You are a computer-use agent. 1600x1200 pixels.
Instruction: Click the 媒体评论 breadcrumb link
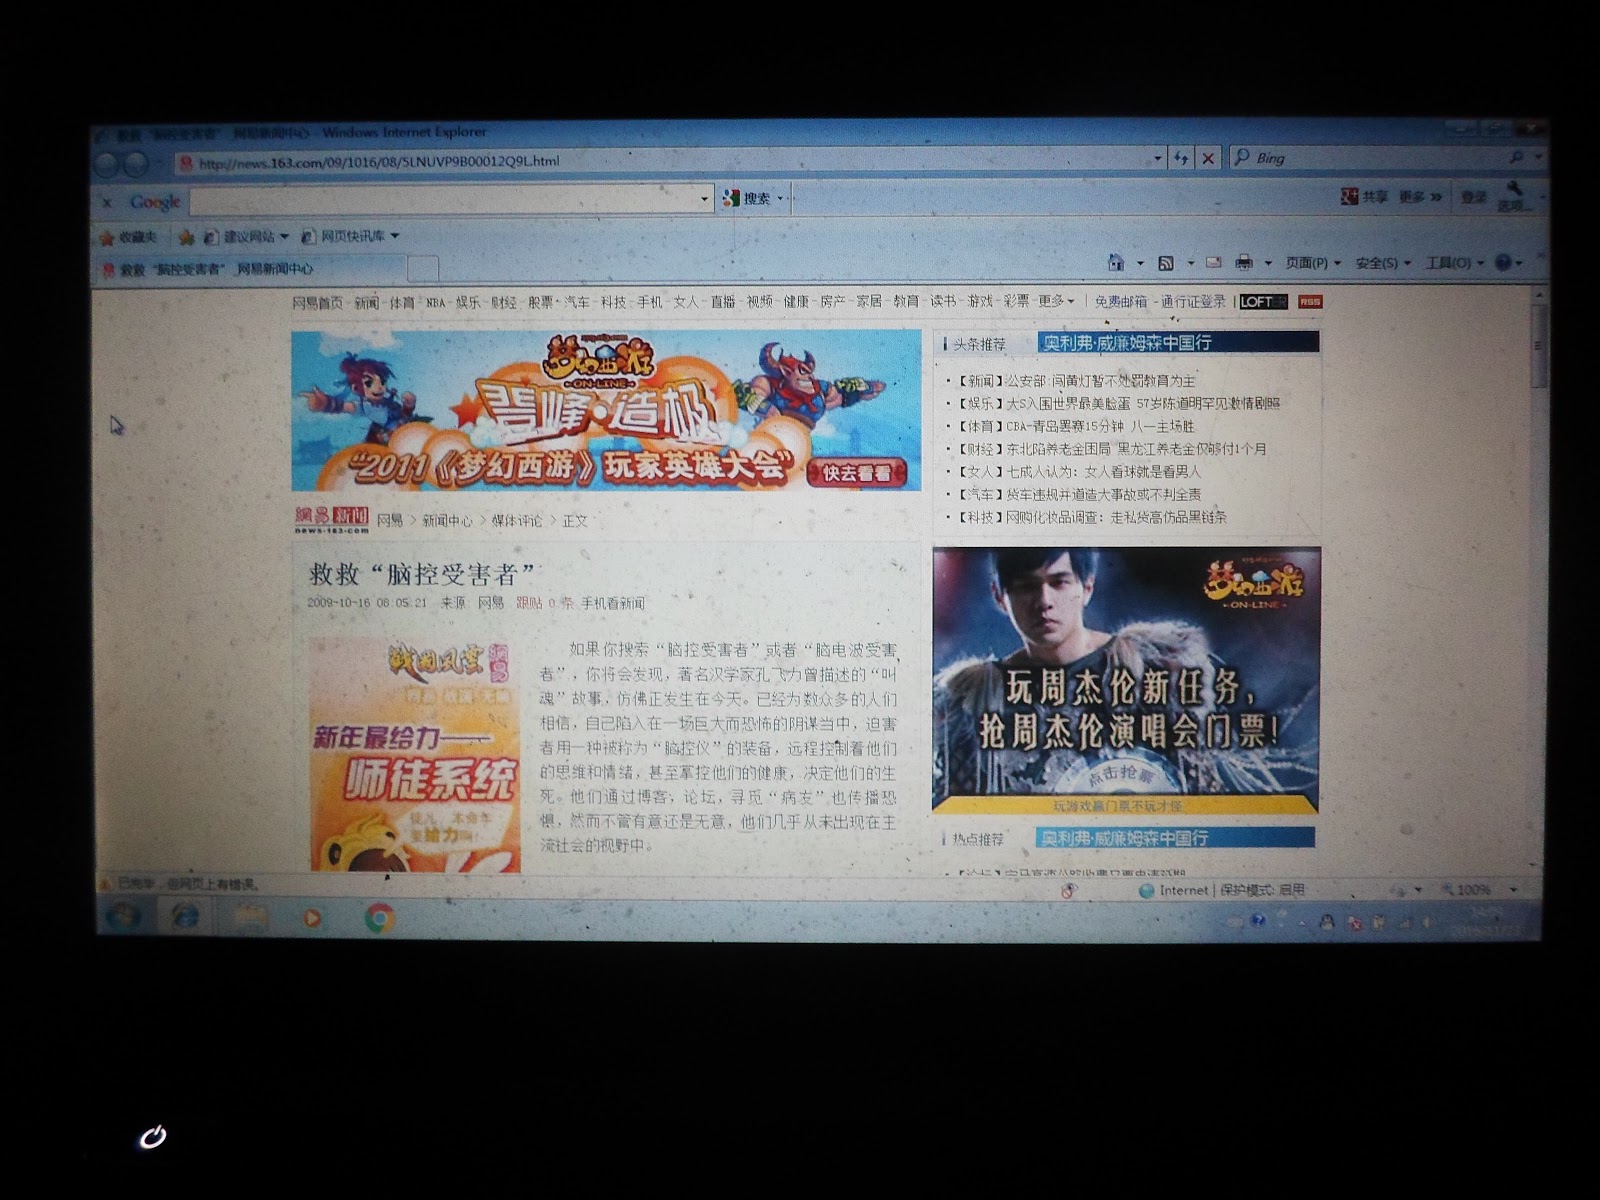point(516,521)
